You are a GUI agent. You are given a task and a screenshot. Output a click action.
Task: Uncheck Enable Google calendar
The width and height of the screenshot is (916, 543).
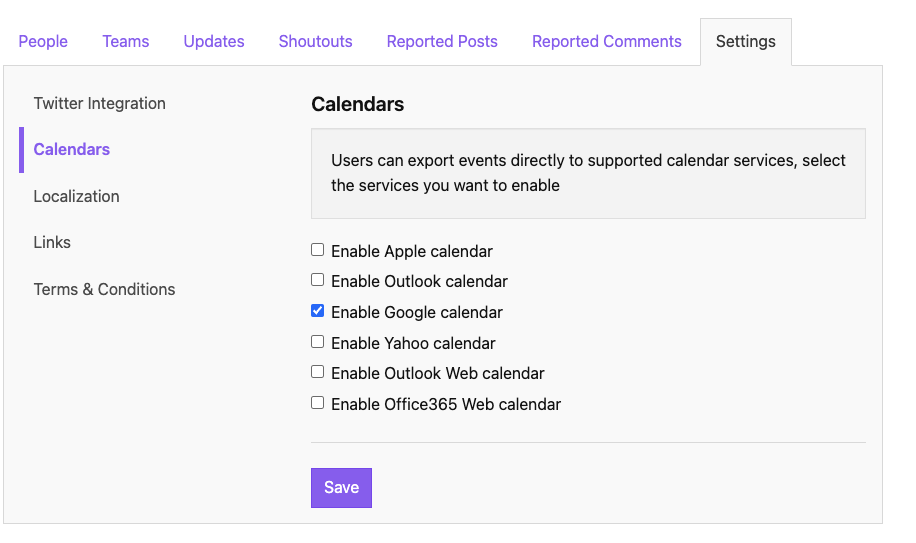coord(317,311)
